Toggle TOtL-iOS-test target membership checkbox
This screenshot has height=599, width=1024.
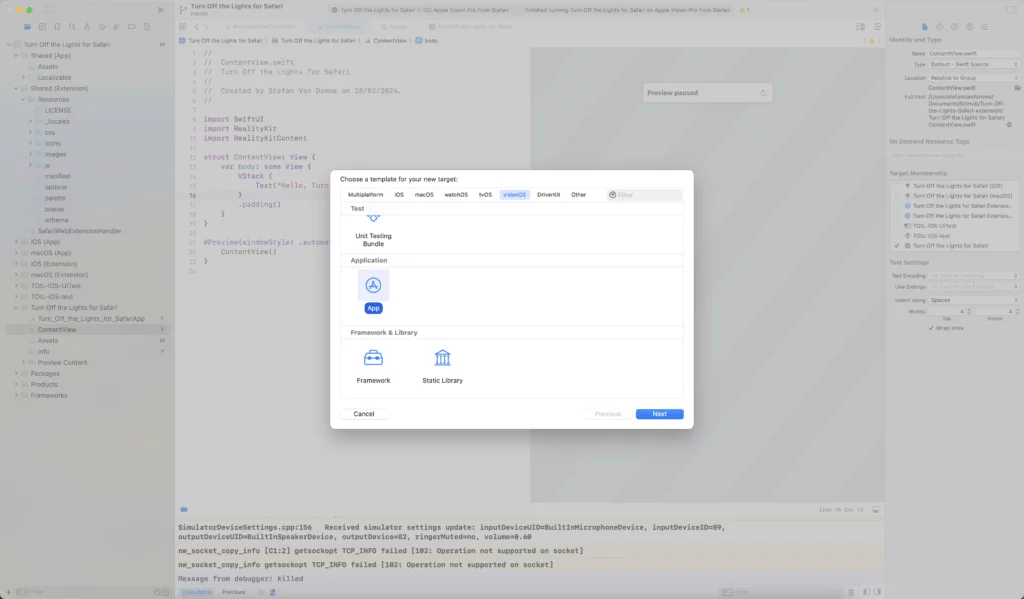tap(897, 236)
